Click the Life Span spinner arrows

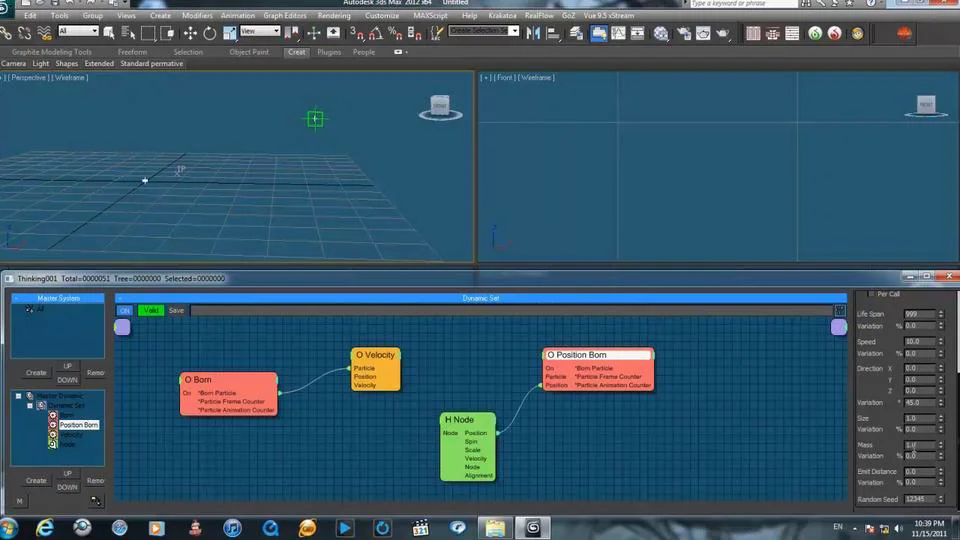pos(941,314)
